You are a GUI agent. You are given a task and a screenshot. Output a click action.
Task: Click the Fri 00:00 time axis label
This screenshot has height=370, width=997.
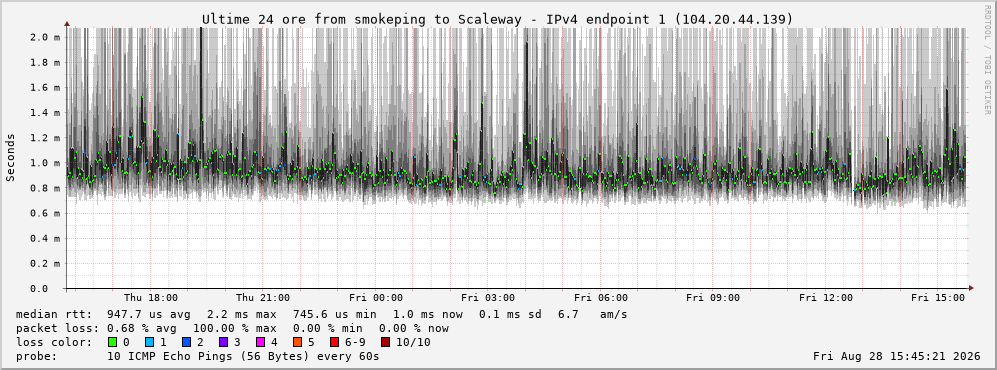coord(376,298)
